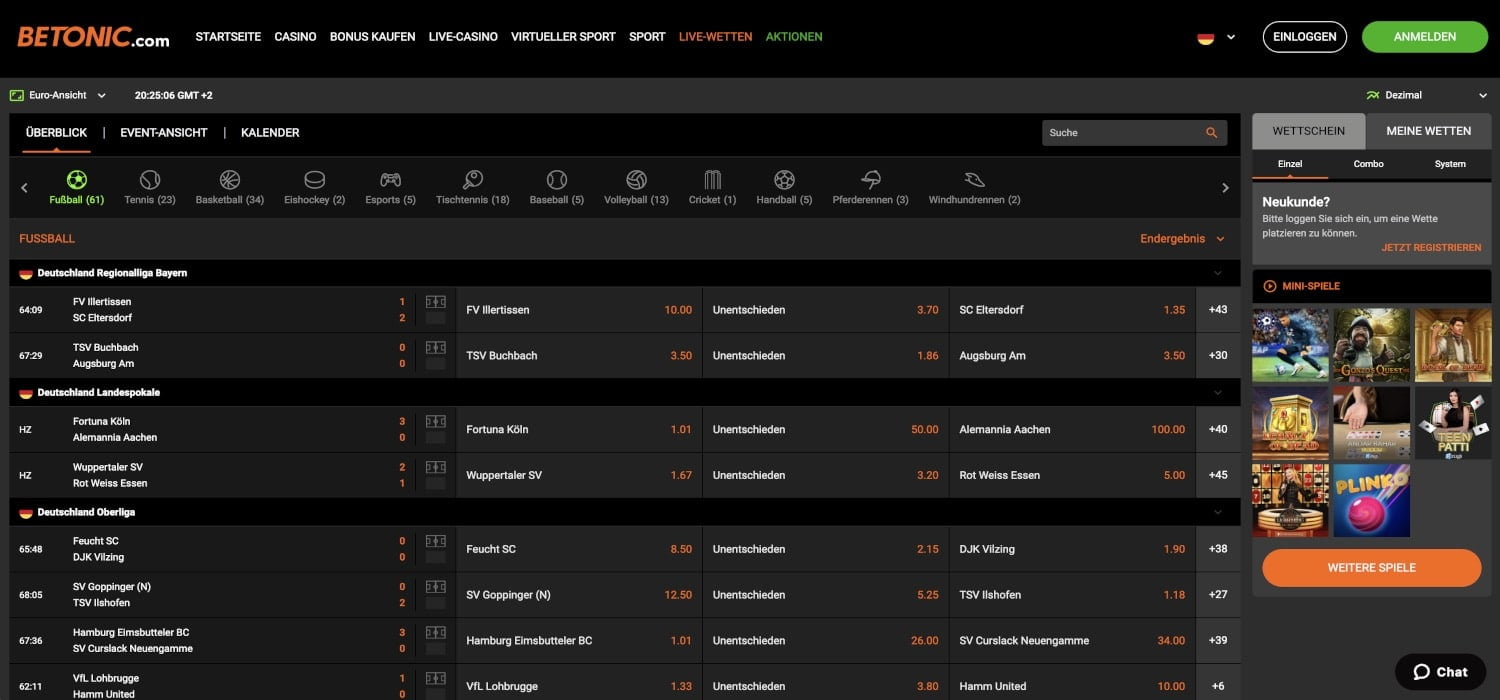1500x700 pixels.
Task: Open the Endergebnis market dropdown
Action: pos(1182,239)
